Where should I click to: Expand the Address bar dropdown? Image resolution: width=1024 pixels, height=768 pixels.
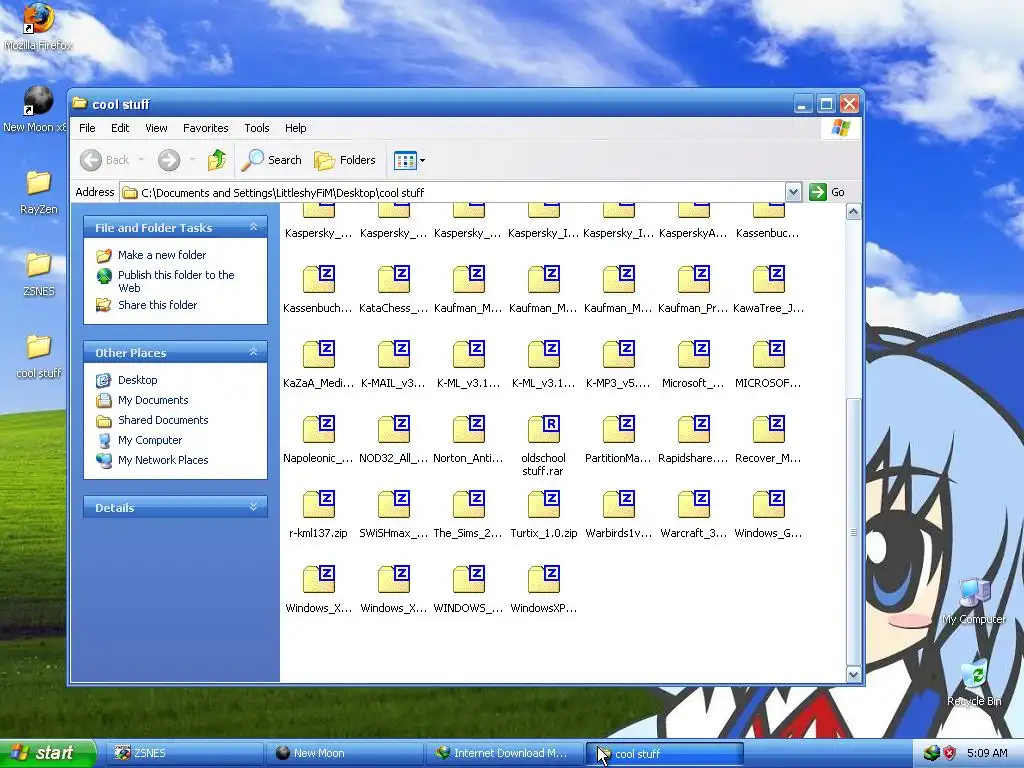click(793, 192)
